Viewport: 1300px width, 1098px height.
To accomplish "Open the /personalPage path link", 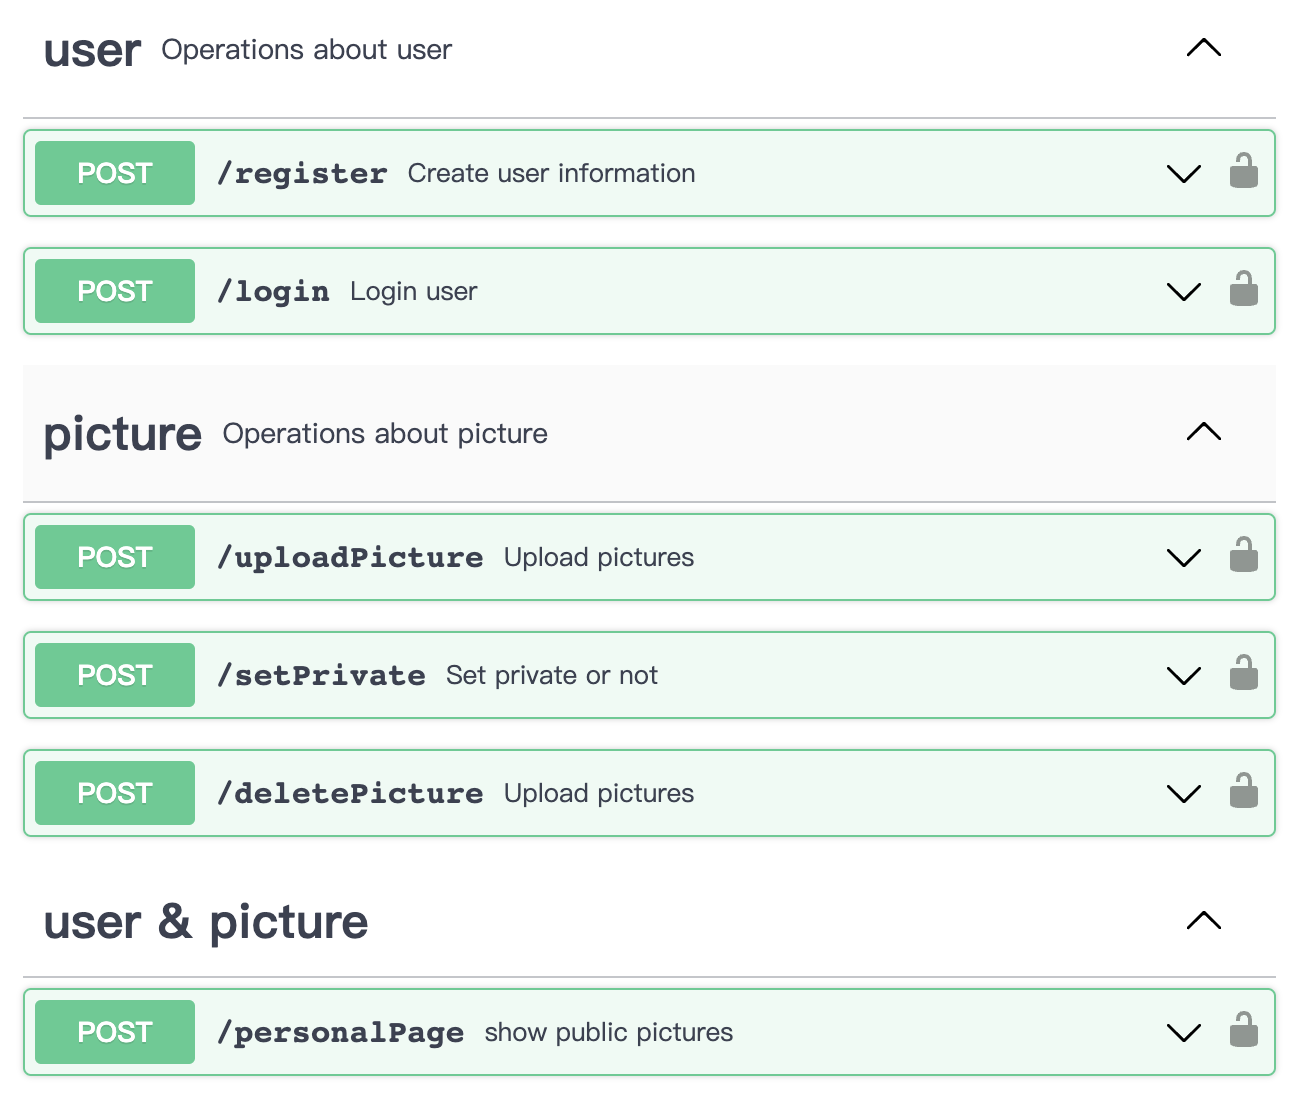I will (x=341, y=1032).
